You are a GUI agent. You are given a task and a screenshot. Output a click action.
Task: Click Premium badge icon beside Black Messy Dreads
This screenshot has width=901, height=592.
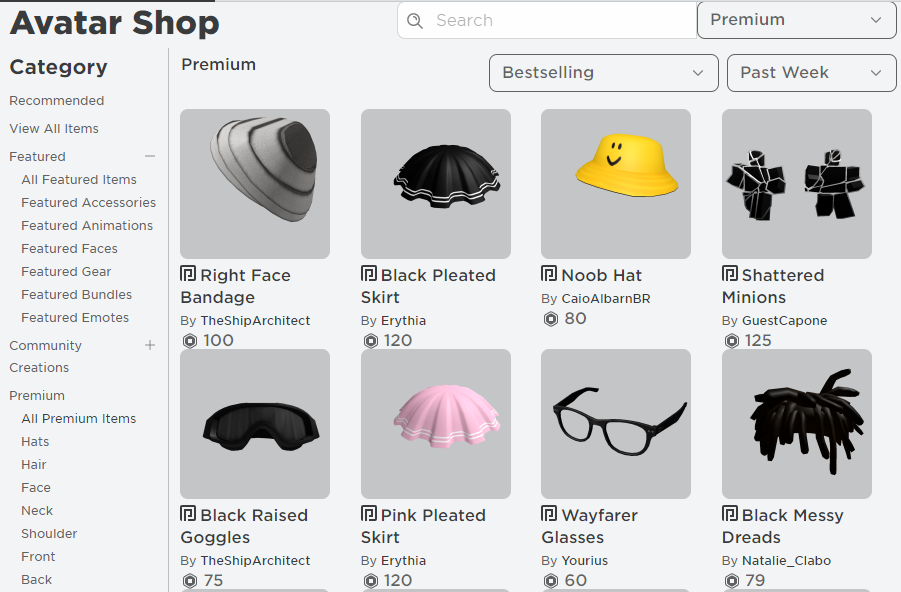(x=730, y=513)
